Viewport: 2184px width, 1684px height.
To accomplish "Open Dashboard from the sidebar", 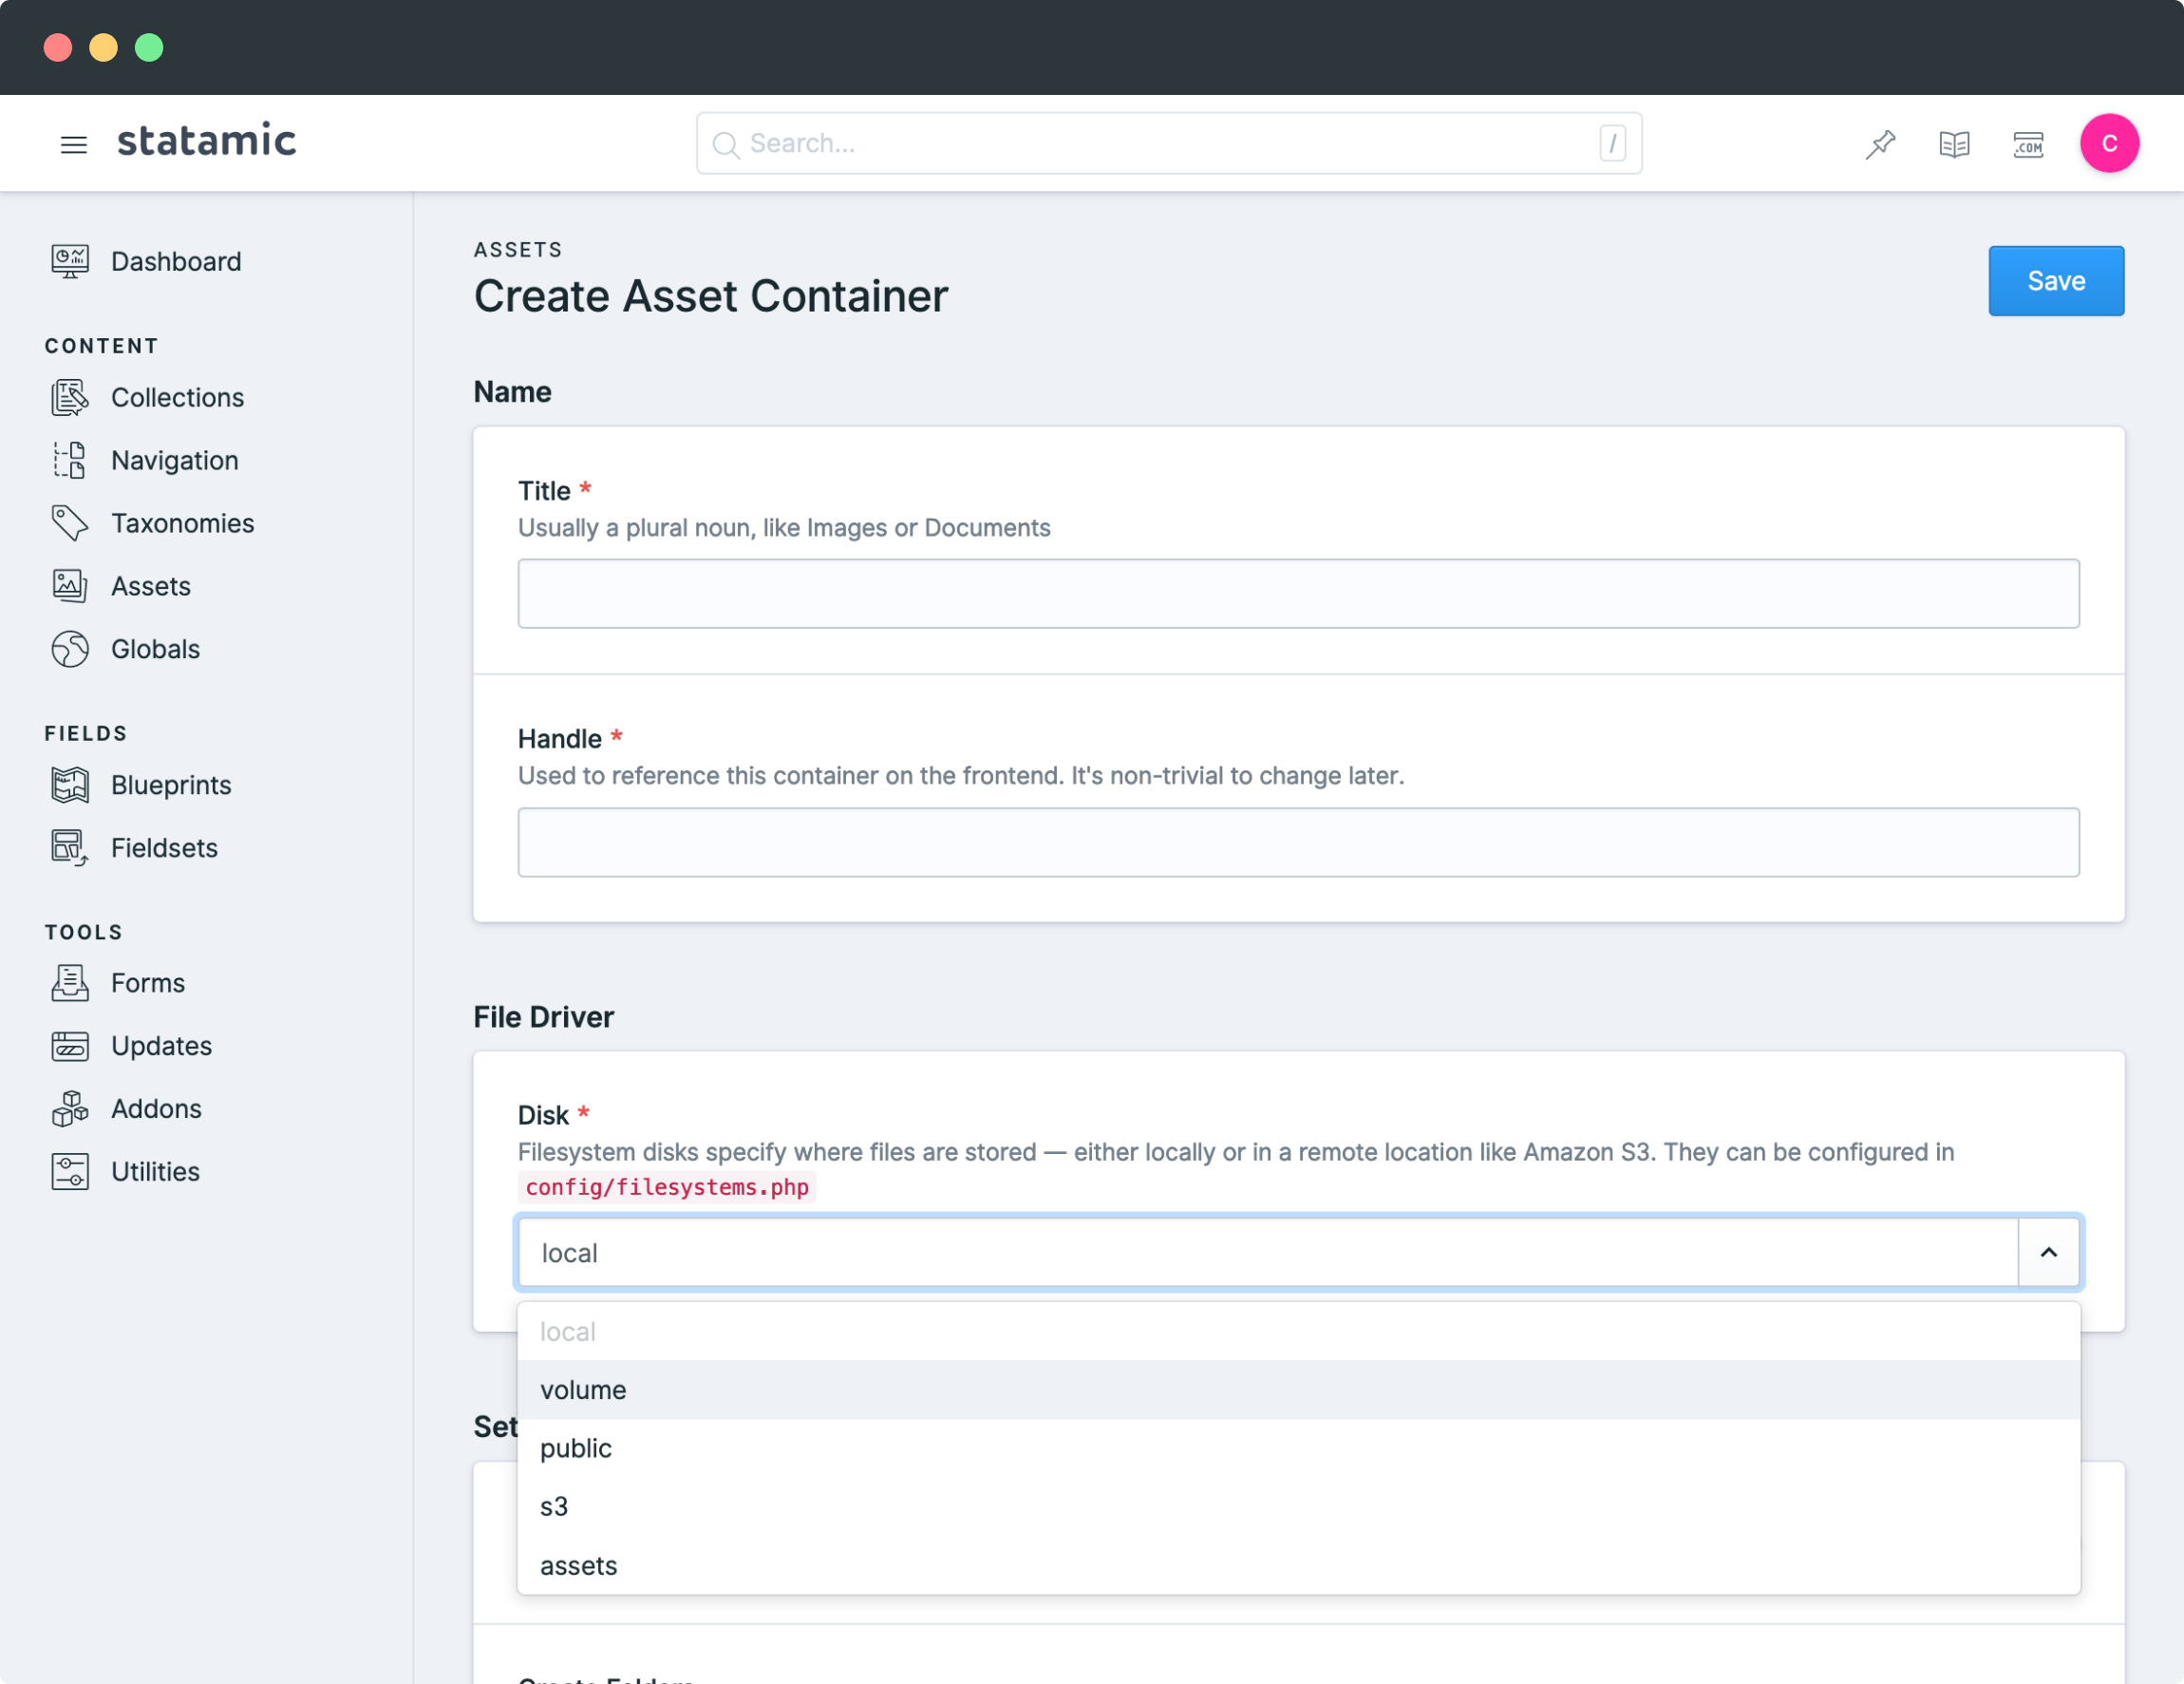I will [176, 261].
